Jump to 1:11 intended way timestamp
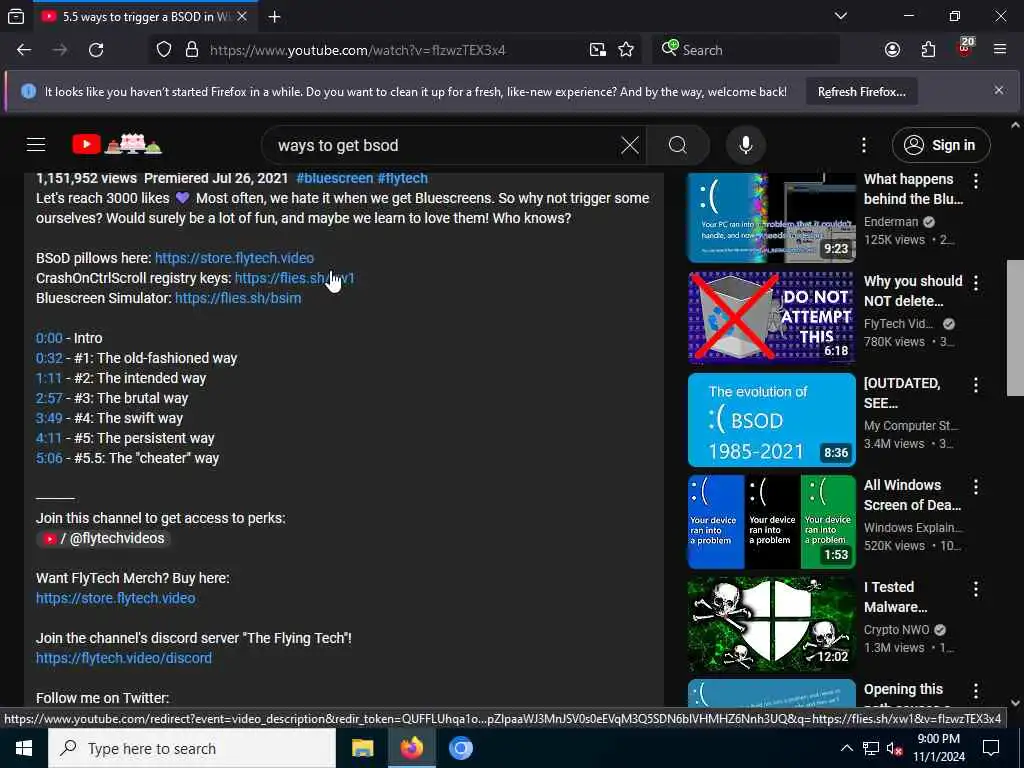 click(48, 378)
